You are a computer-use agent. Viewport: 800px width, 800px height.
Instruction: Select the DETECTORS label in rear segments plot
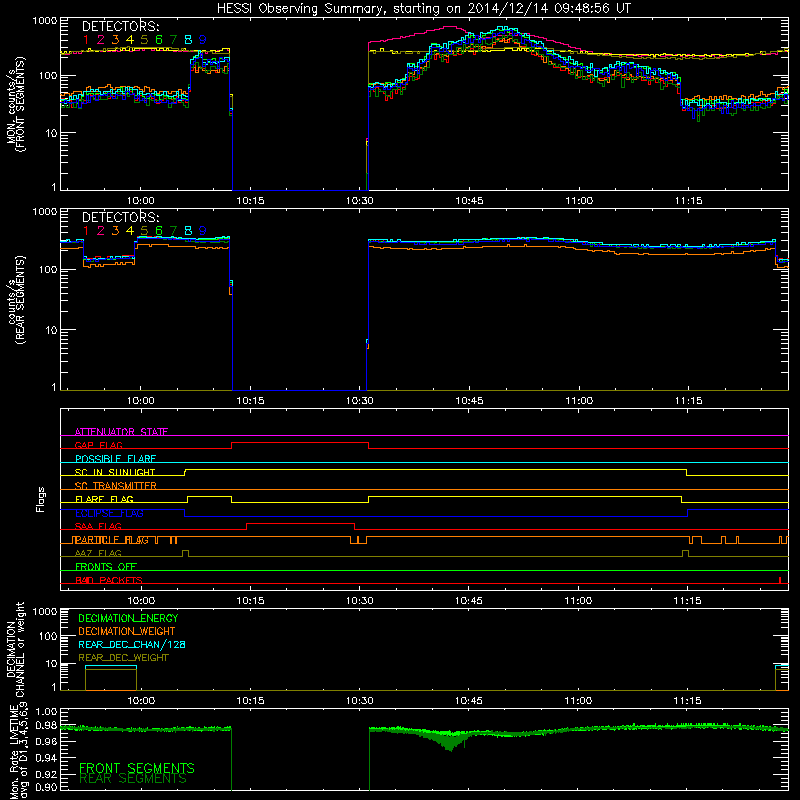pos(121,217)
